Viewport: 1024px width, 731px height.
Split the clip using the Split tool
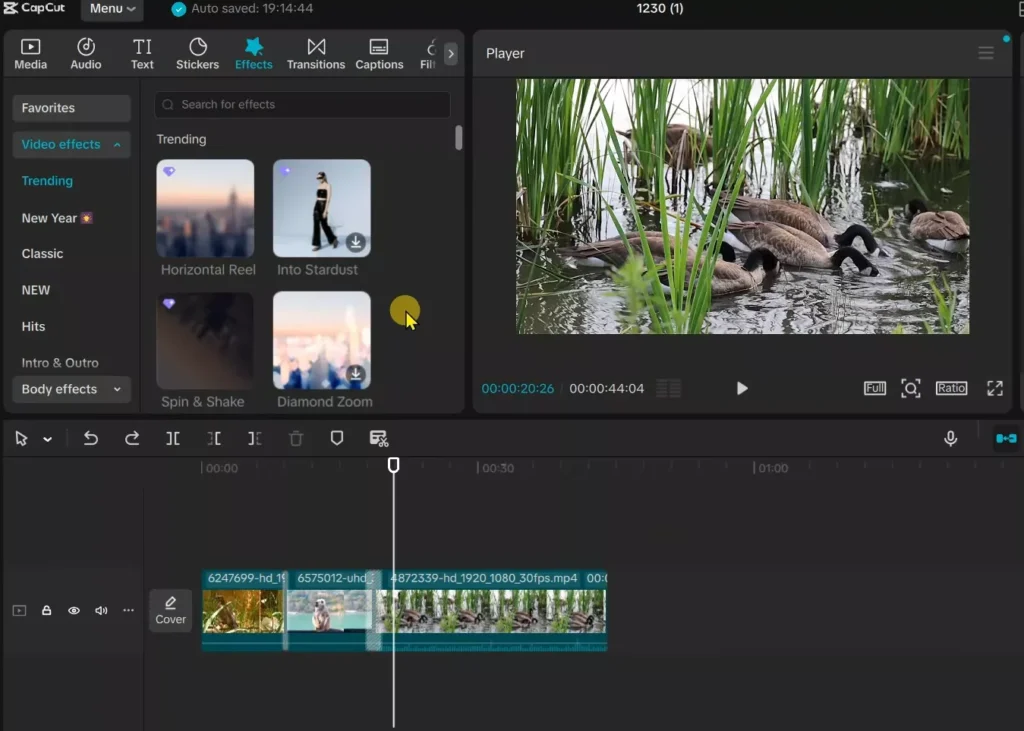click(174, 438)
